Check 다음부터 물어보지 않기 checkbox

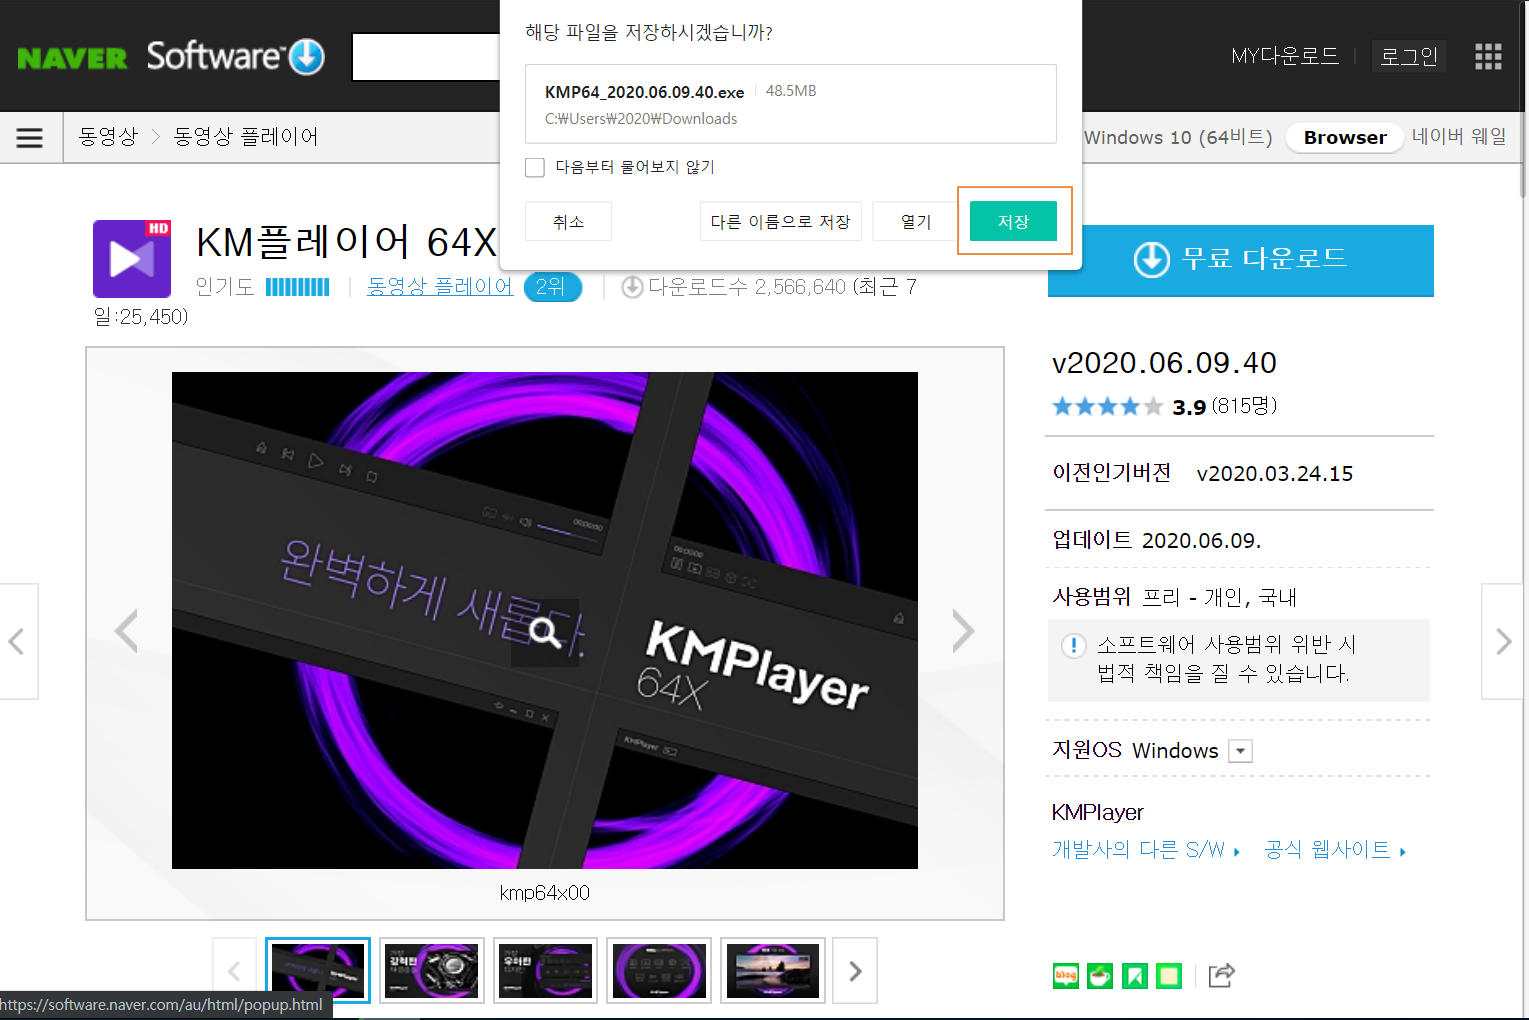pos(535,167)
